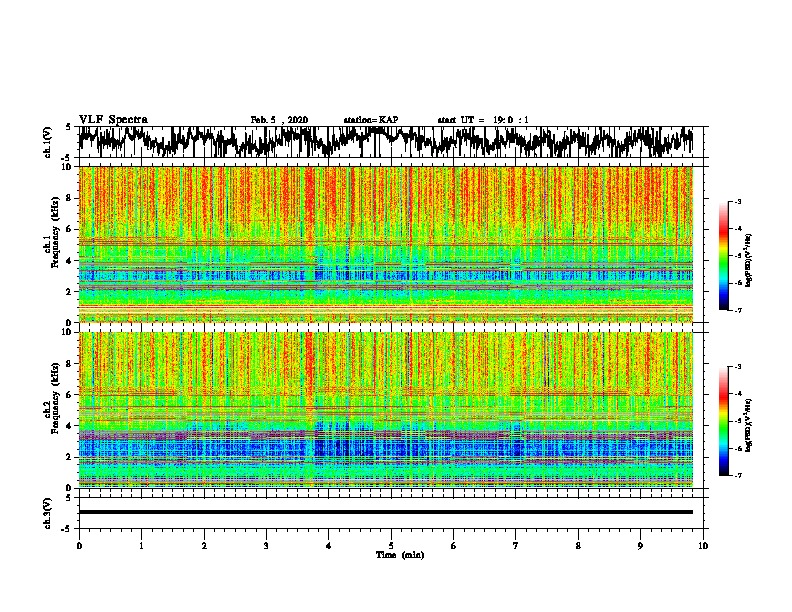Click the date label 'Feb. 5, 2020'
This screenshot has height=612, width=792.
click(279, 120)
